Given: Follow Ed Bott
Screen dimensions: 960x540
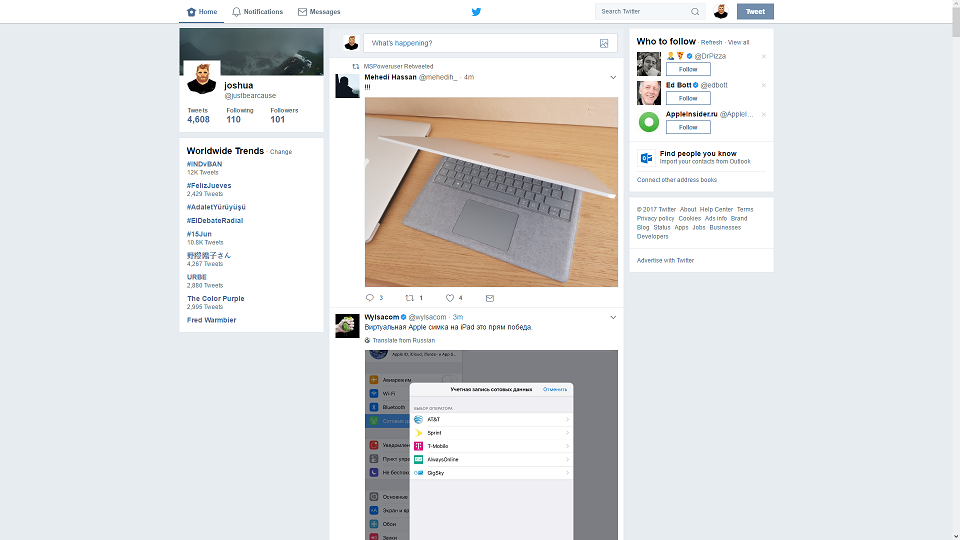Looking at the screenshot, I should (688, 98).
